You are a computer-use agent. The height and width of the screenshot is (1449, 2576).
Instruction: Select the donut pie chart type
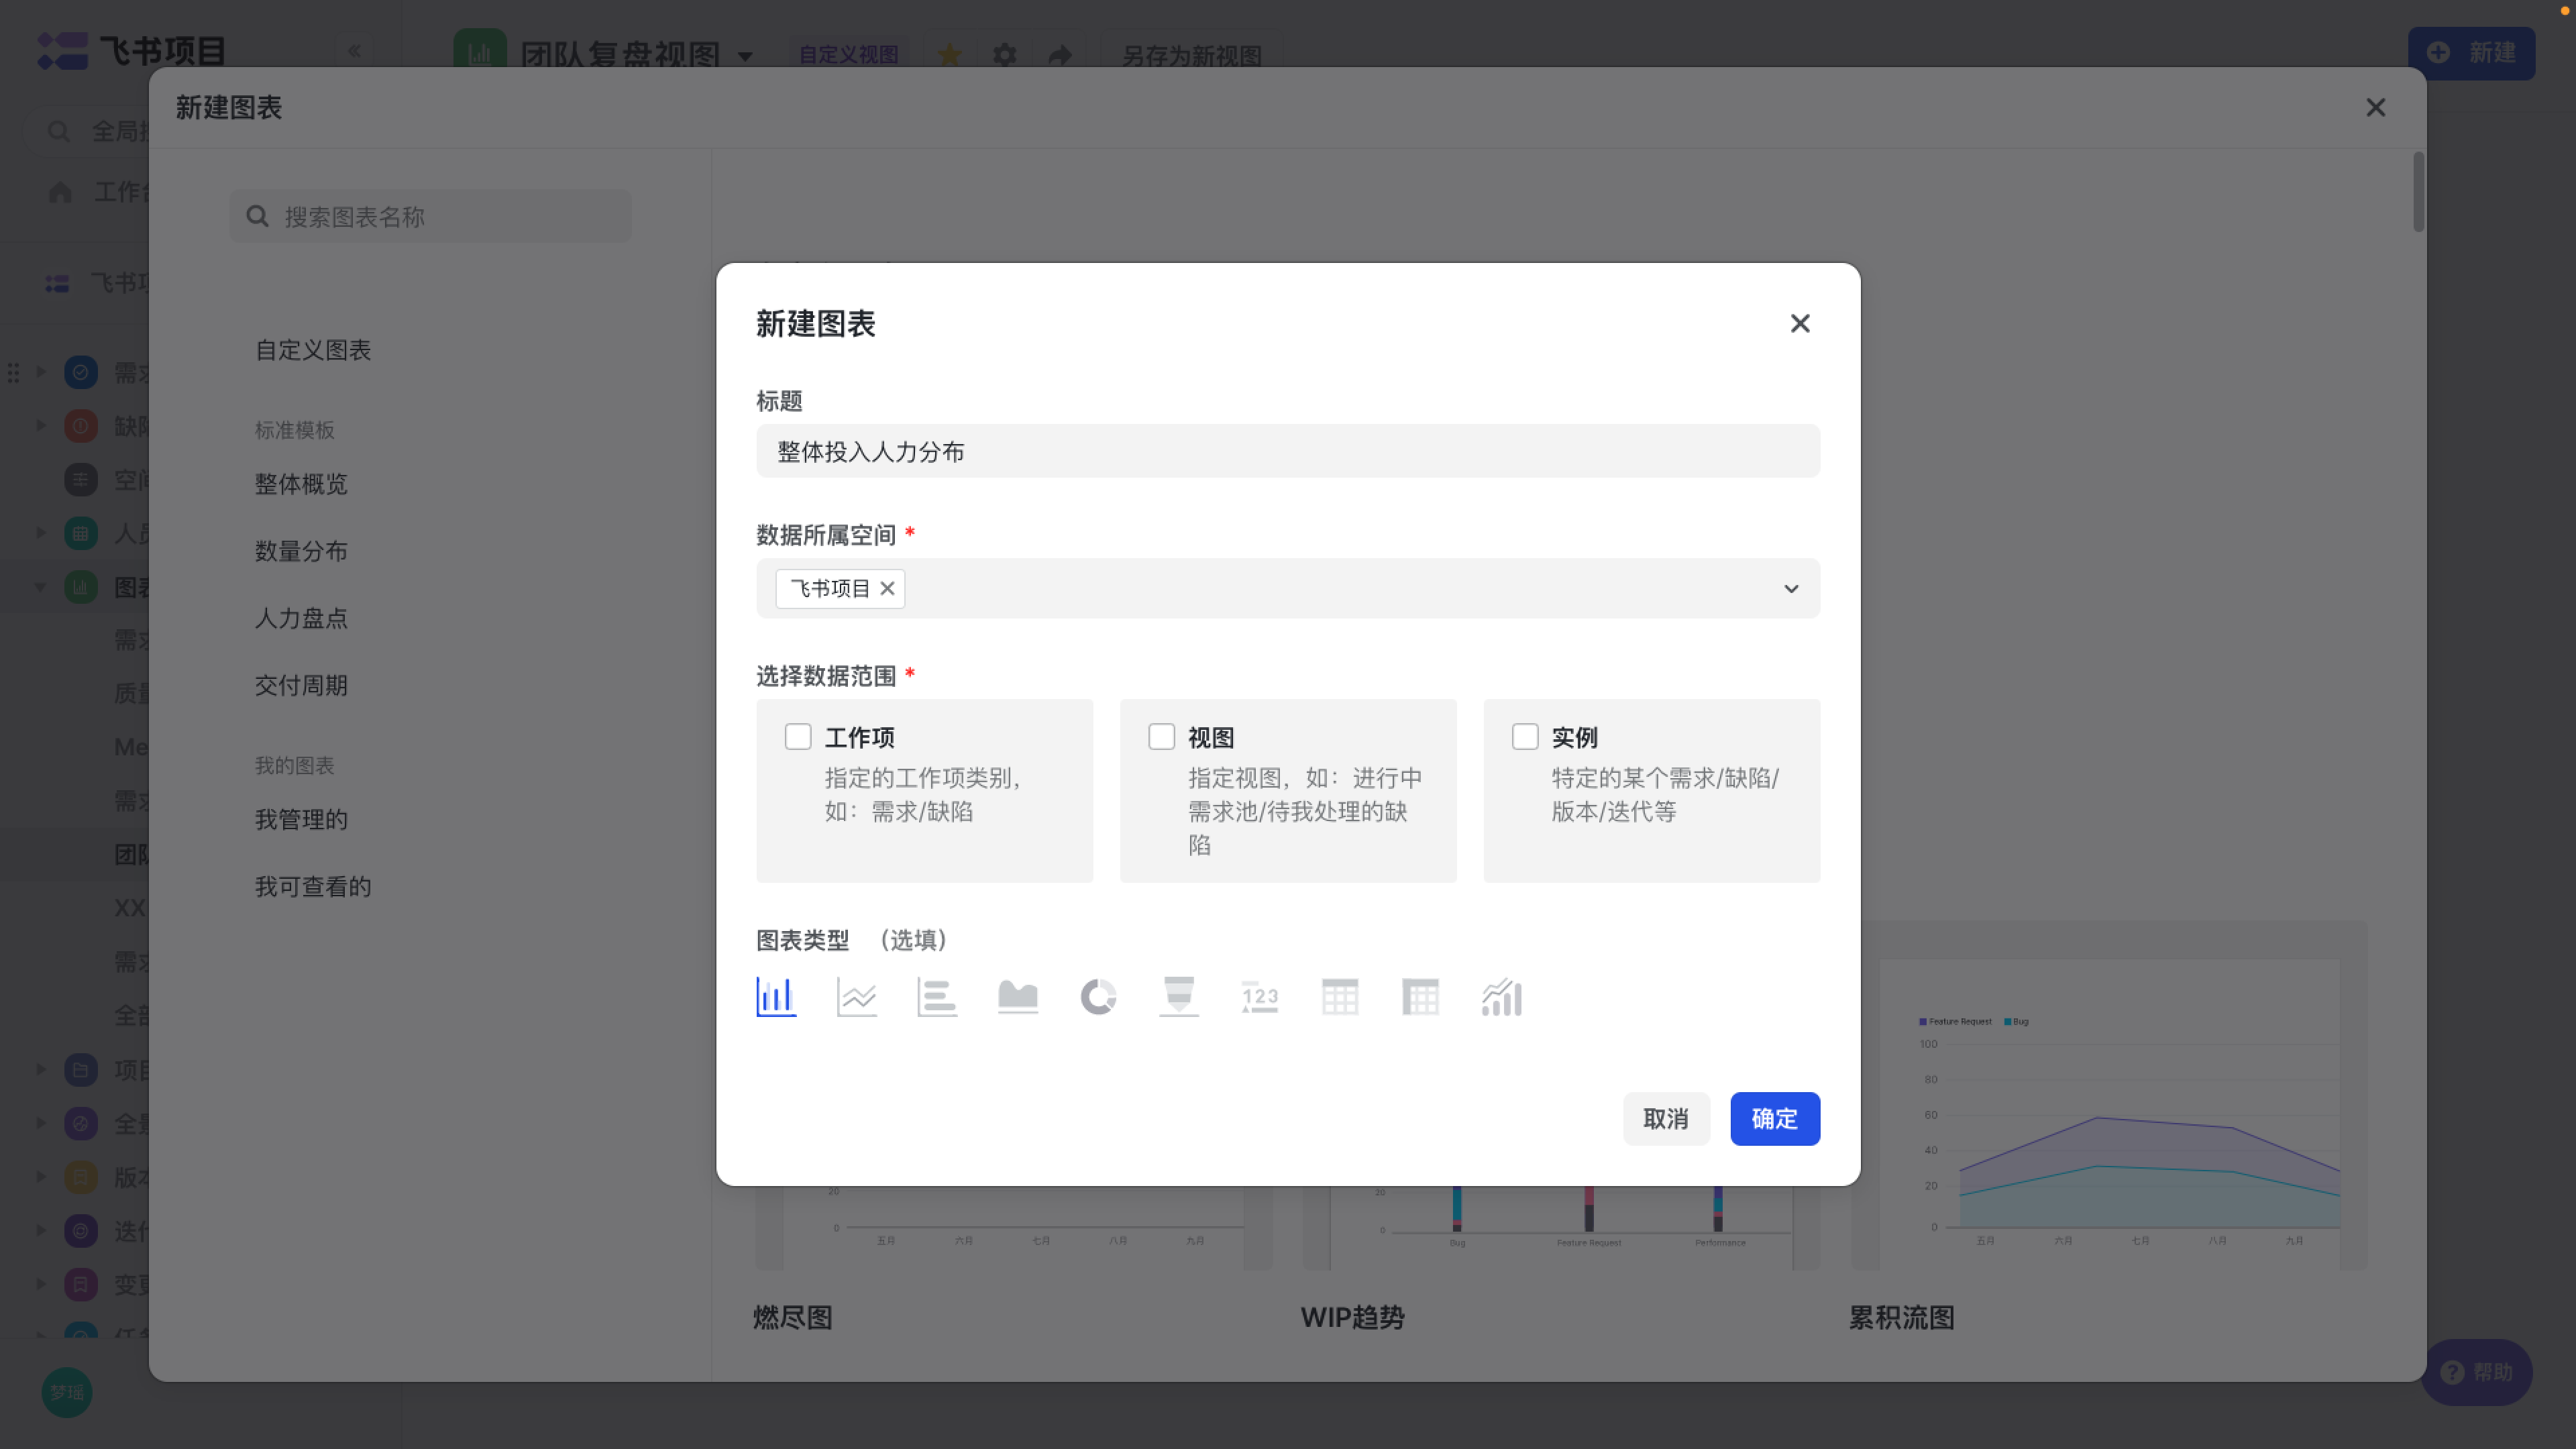coord(1098,997)
